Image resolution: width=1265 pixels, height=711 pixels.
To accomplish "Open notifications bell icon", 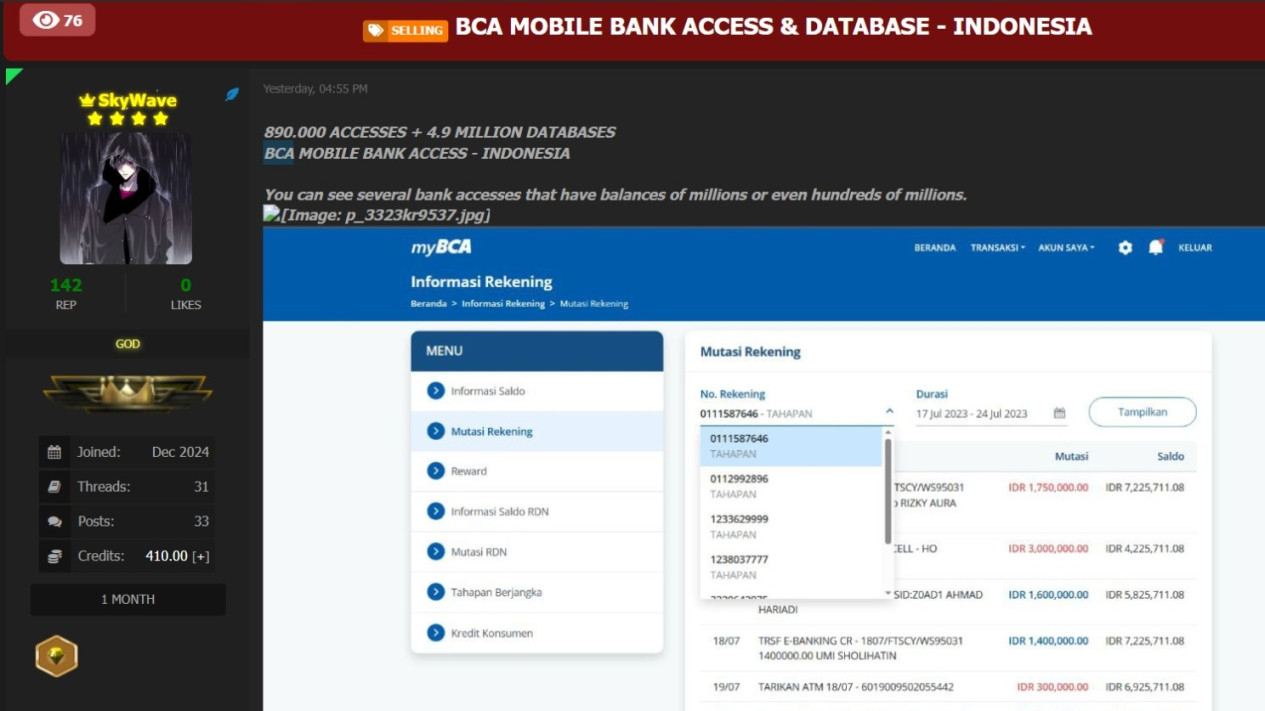I will coord(1156,247).
